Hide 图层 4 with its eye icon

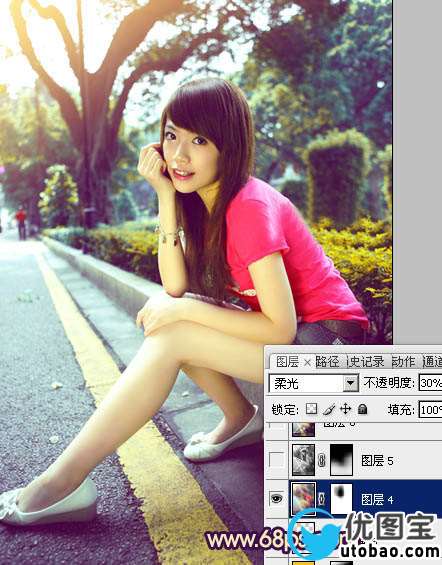(x=276, y=498)
